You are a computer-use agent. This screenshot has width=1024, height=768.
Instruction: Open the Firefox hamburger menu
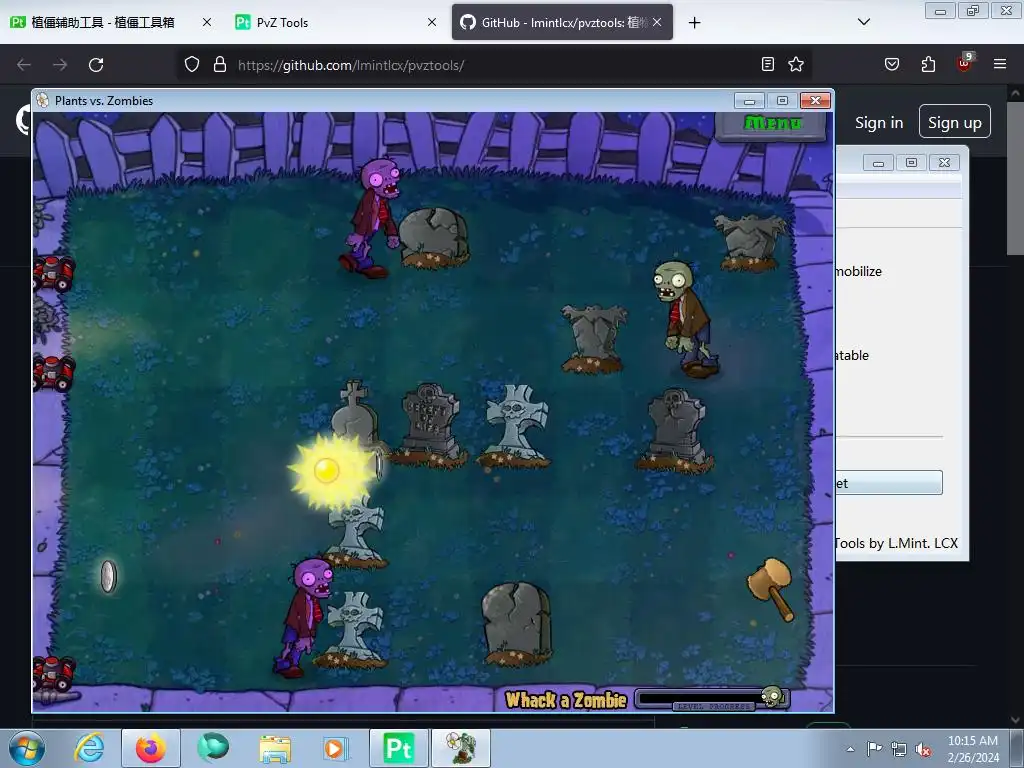1000,64
